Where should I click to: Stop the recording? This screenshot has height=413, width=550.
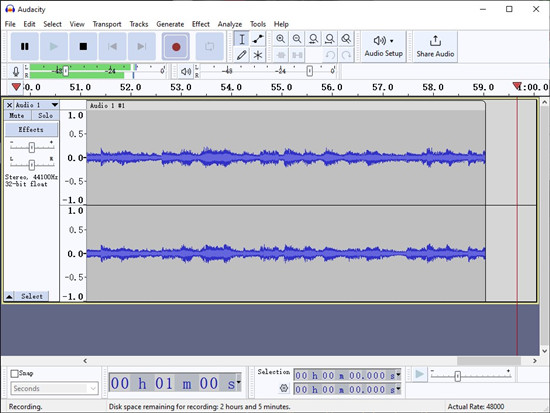83,46
